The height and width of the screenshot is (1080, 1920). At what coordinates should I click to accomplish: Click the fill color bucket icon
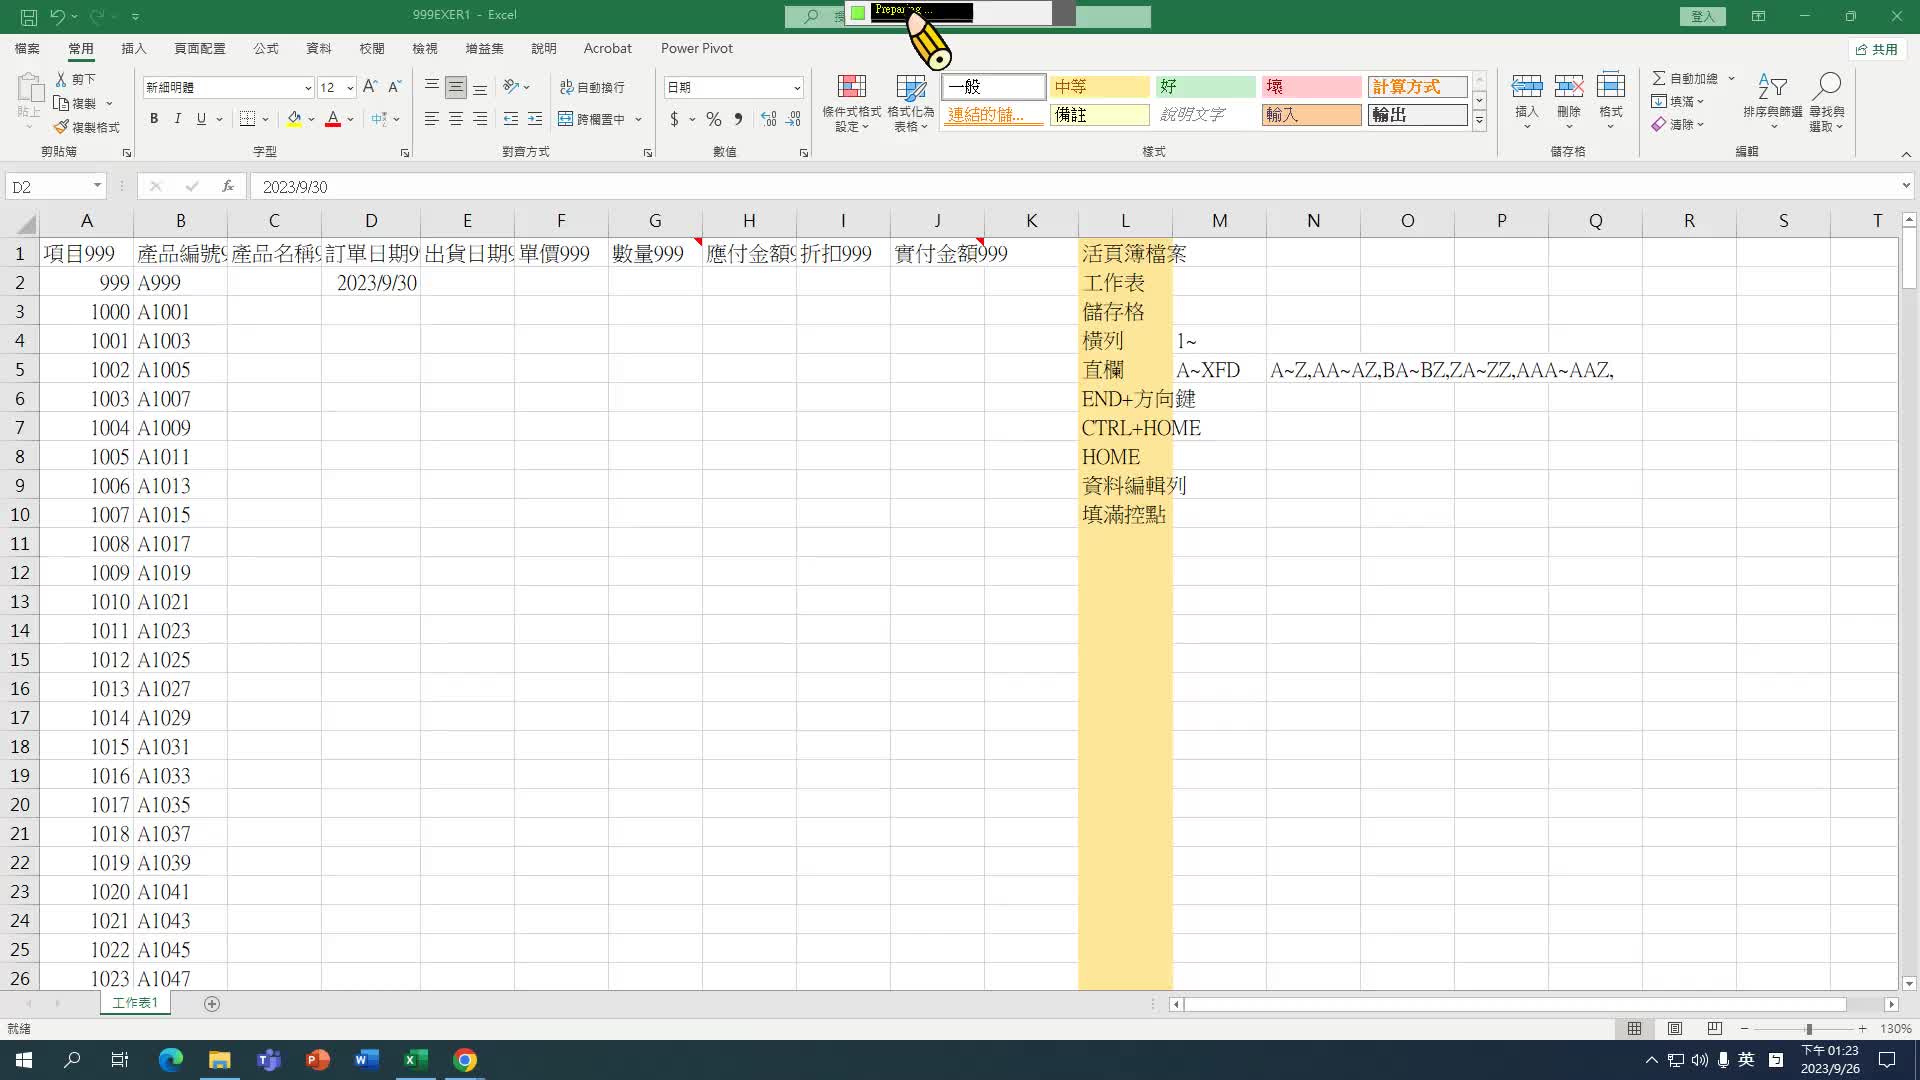pyautogui.click(x=294, y=119)
